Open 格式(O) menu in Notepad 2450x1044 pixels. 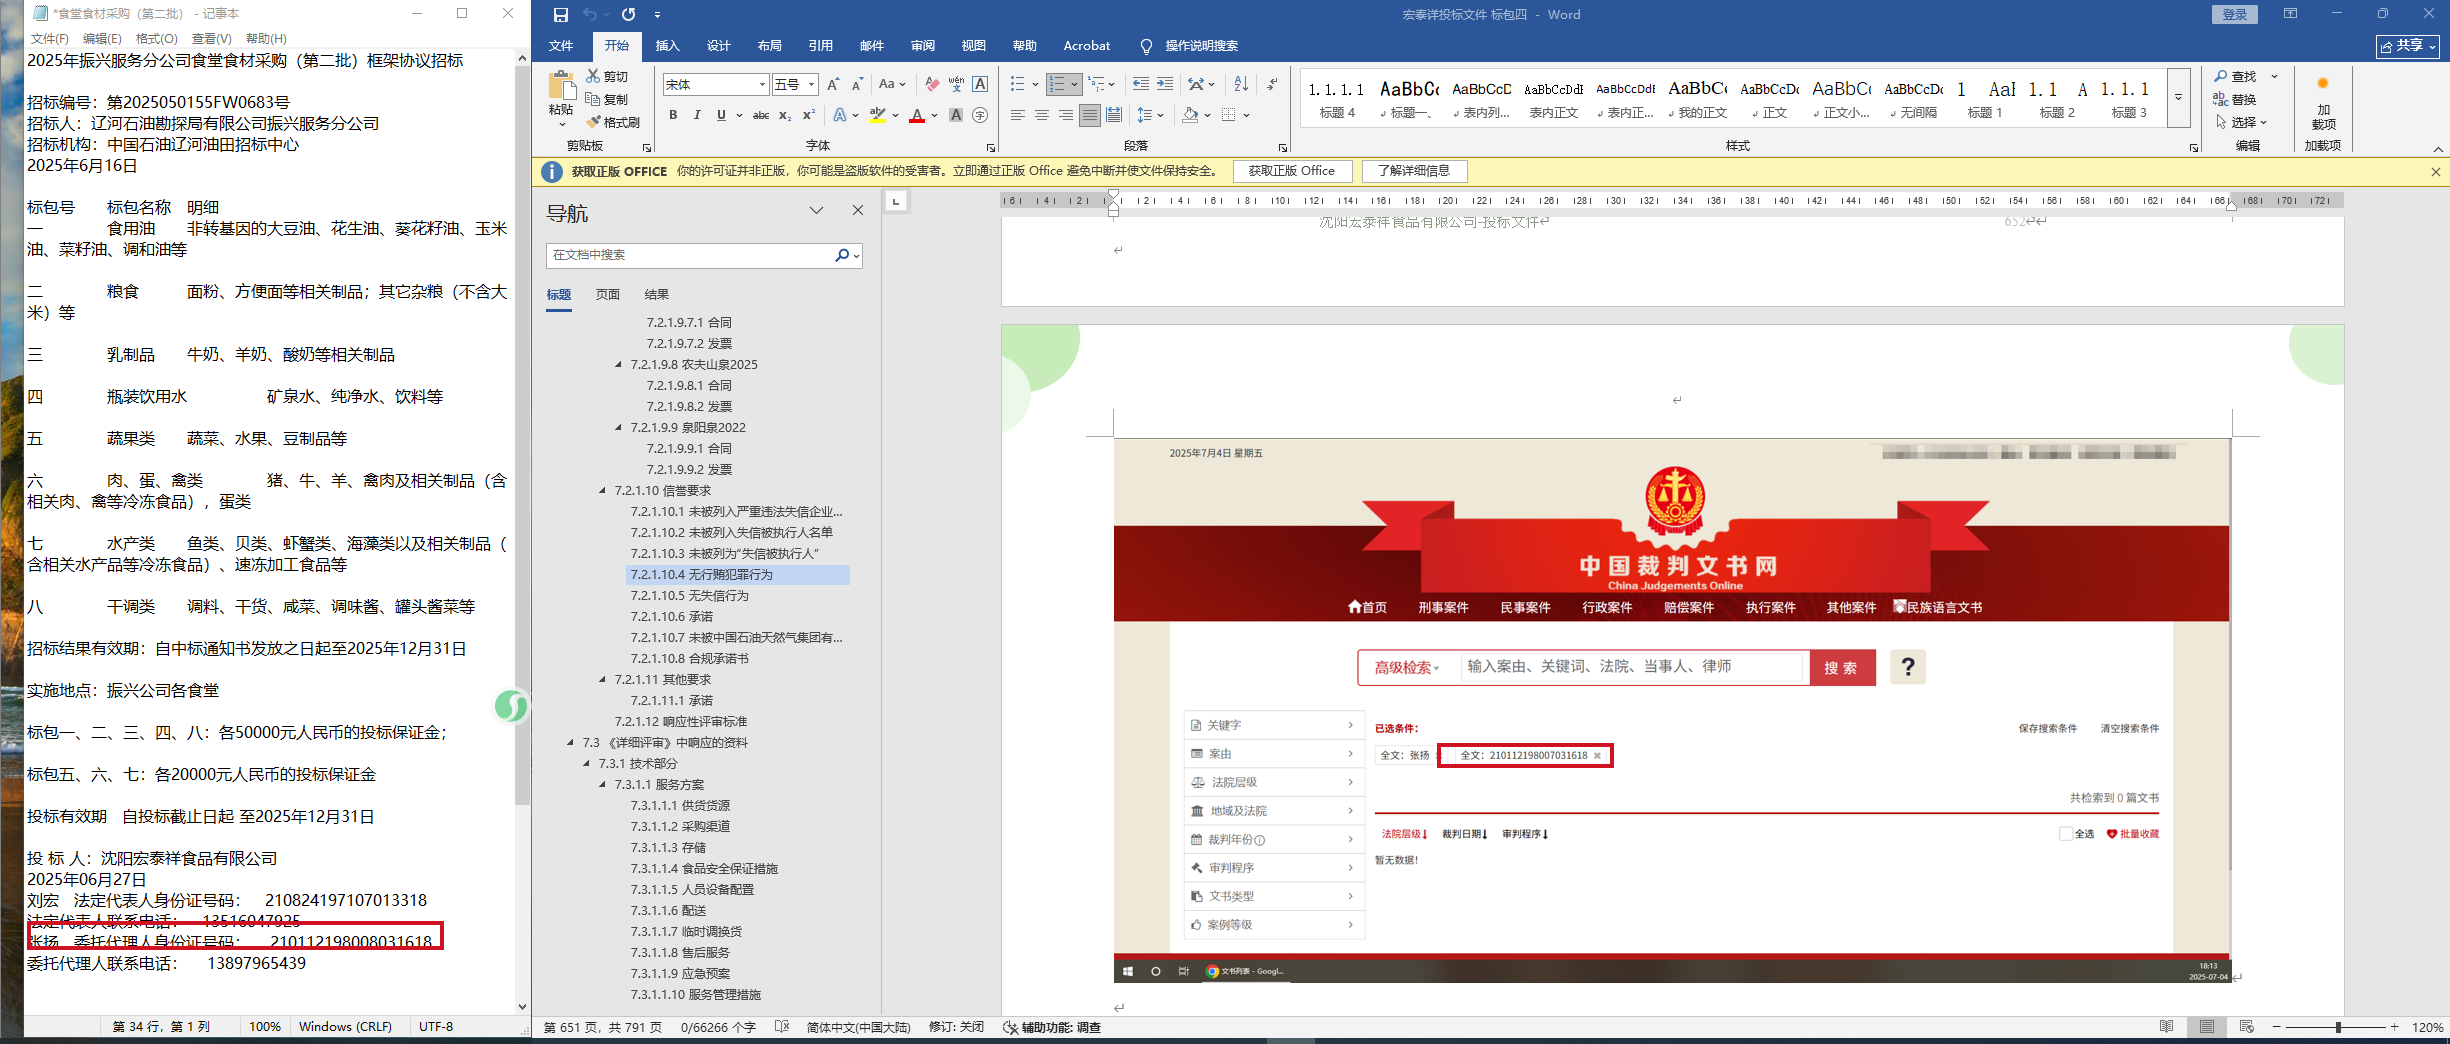(x=156, y=38)
